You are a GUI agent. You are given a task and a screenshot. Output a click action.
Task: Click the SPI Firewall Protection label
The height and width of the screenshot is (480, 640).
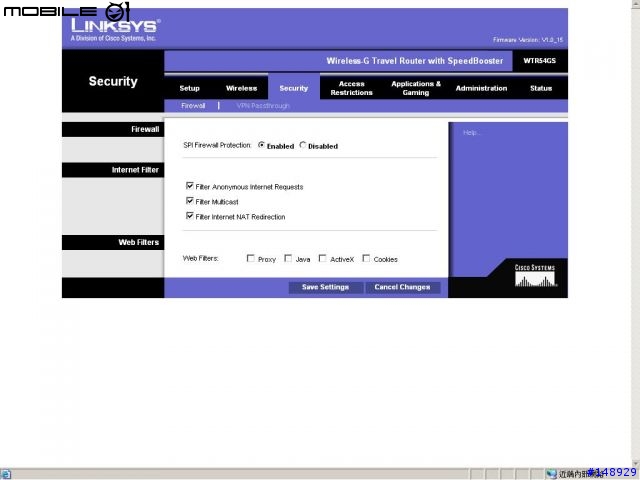[217, 145]
